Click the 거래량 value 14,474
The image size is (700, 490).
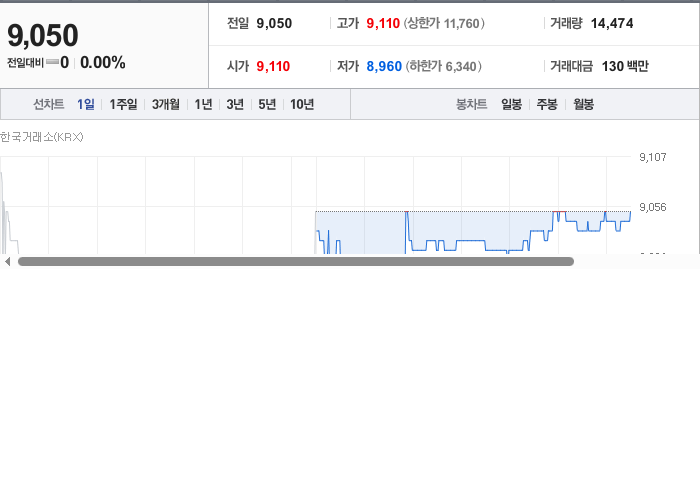click(612, 23)
